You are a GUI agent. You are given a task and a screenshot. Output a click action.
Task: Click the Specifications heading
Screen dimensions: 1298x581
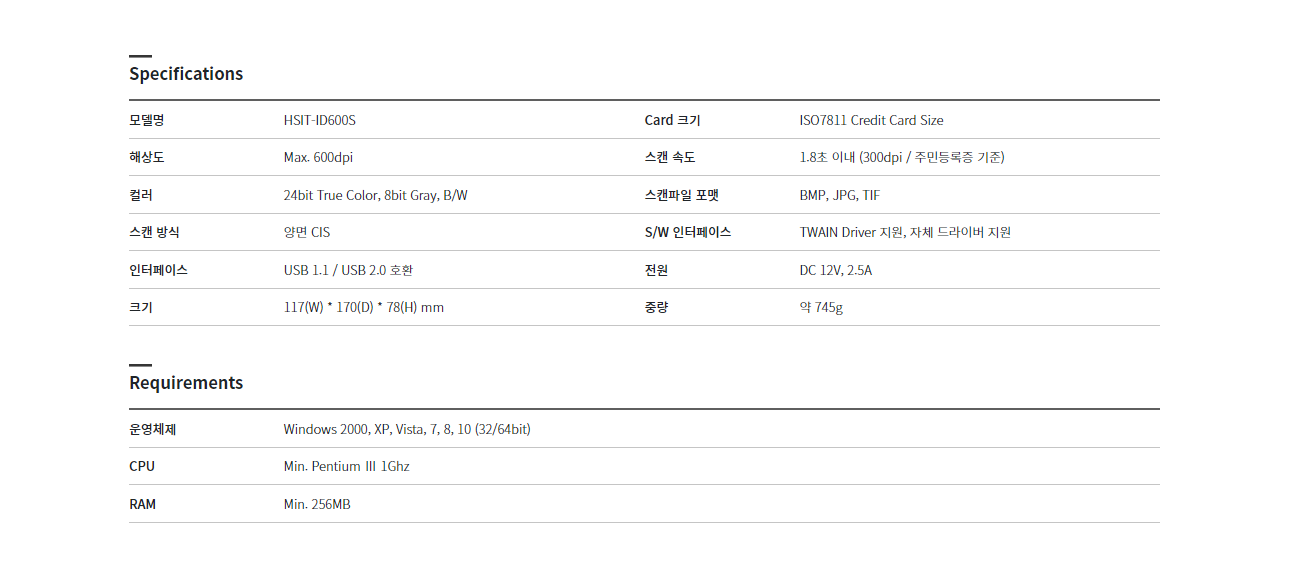186,74
